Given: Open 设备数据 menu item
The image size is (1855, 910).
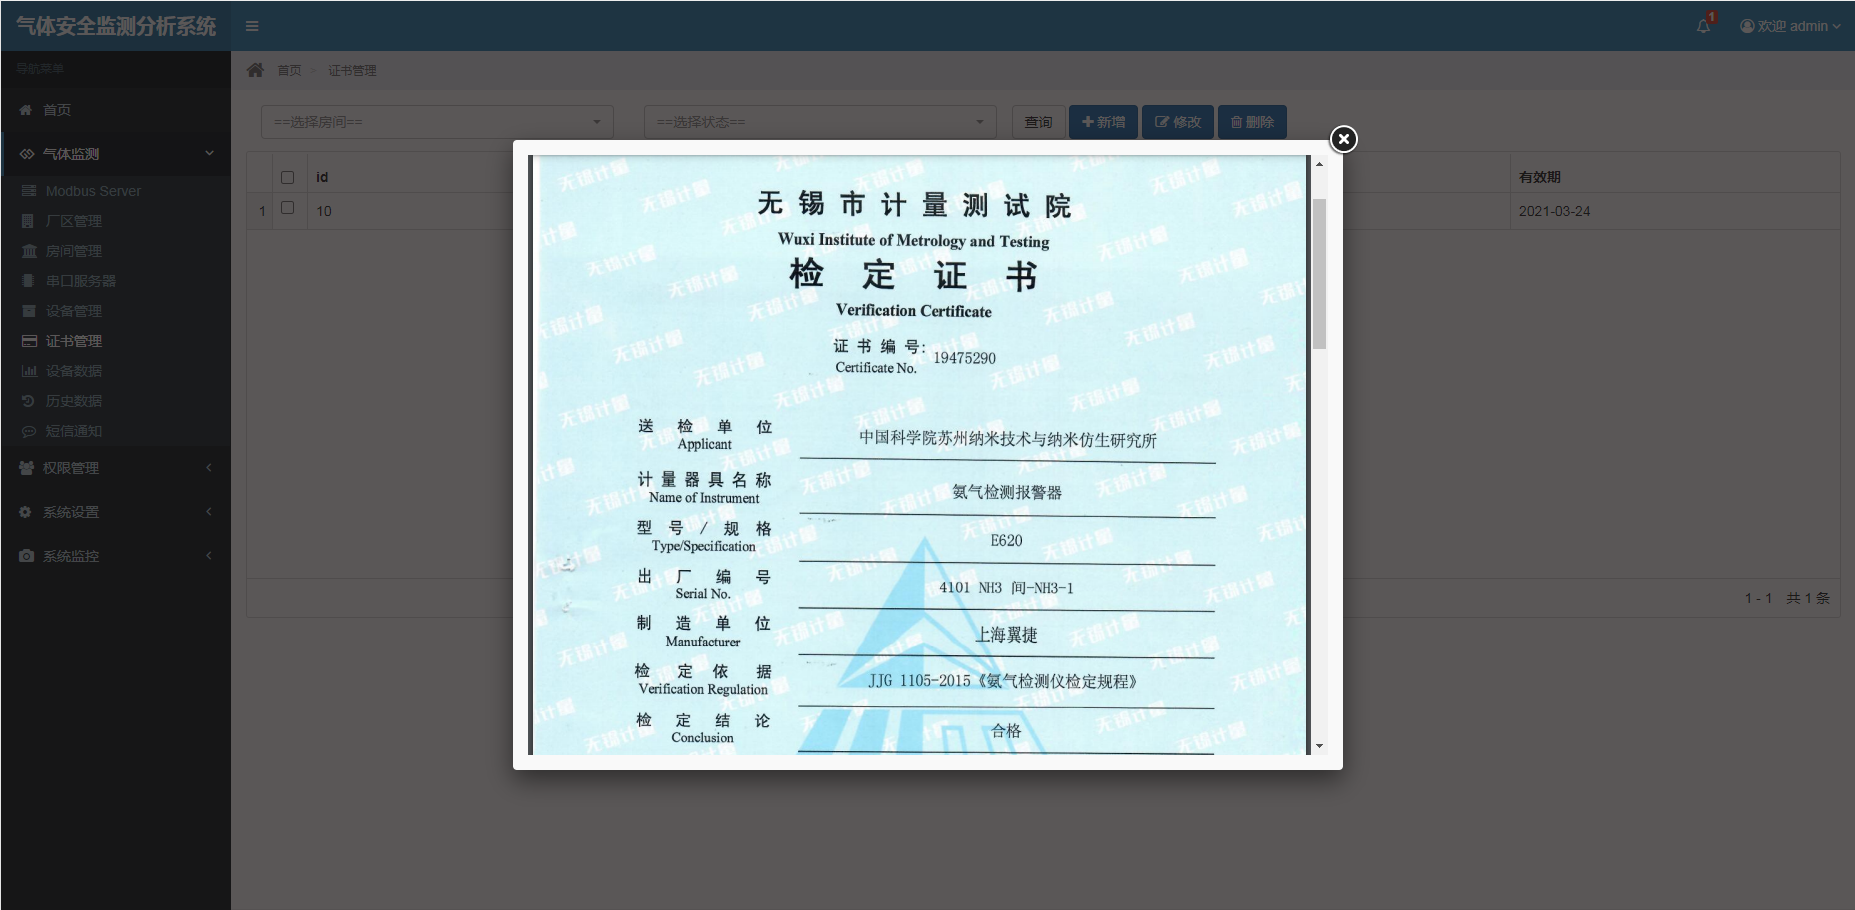Looking at the screenshot, I should 74,371.
